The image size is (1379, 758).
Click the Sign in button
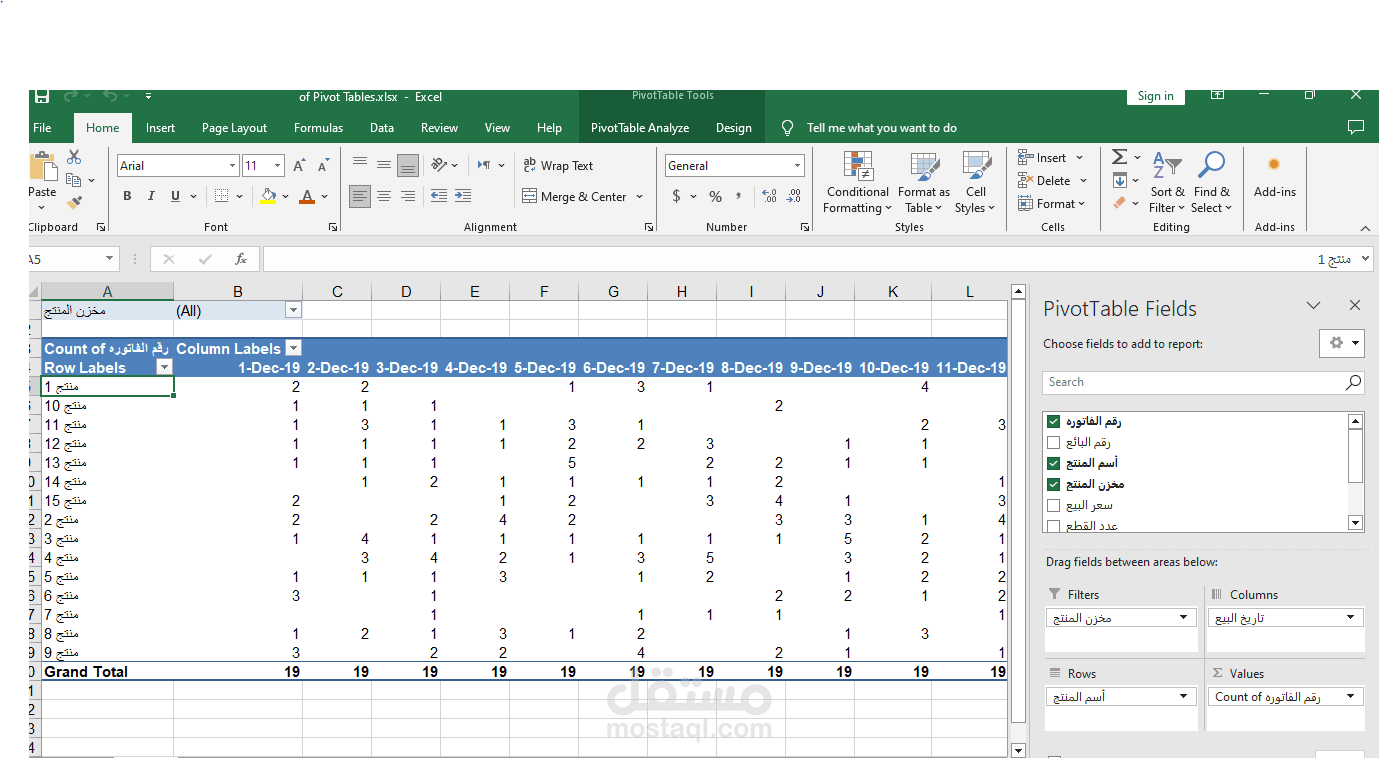click(x=1156, y=96)
